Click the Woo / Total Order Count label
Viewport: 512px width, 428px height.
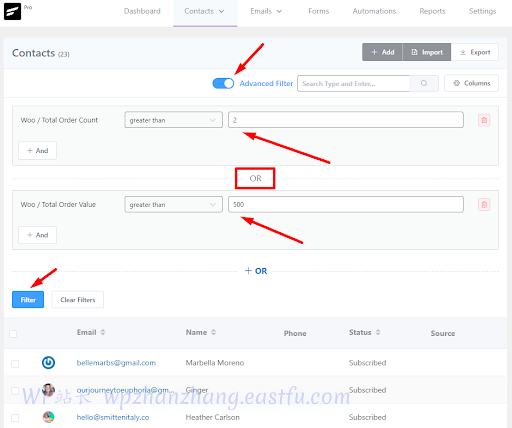pos(59,120)
